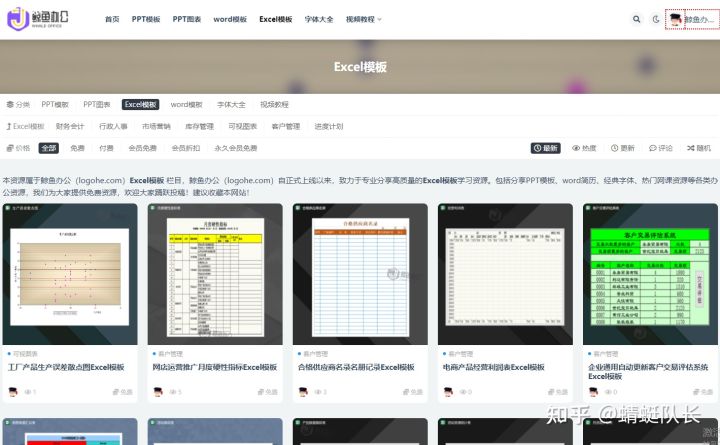Click the 鲸鱼办公 logo
720x445 pixels.
[x=38, y=19]
